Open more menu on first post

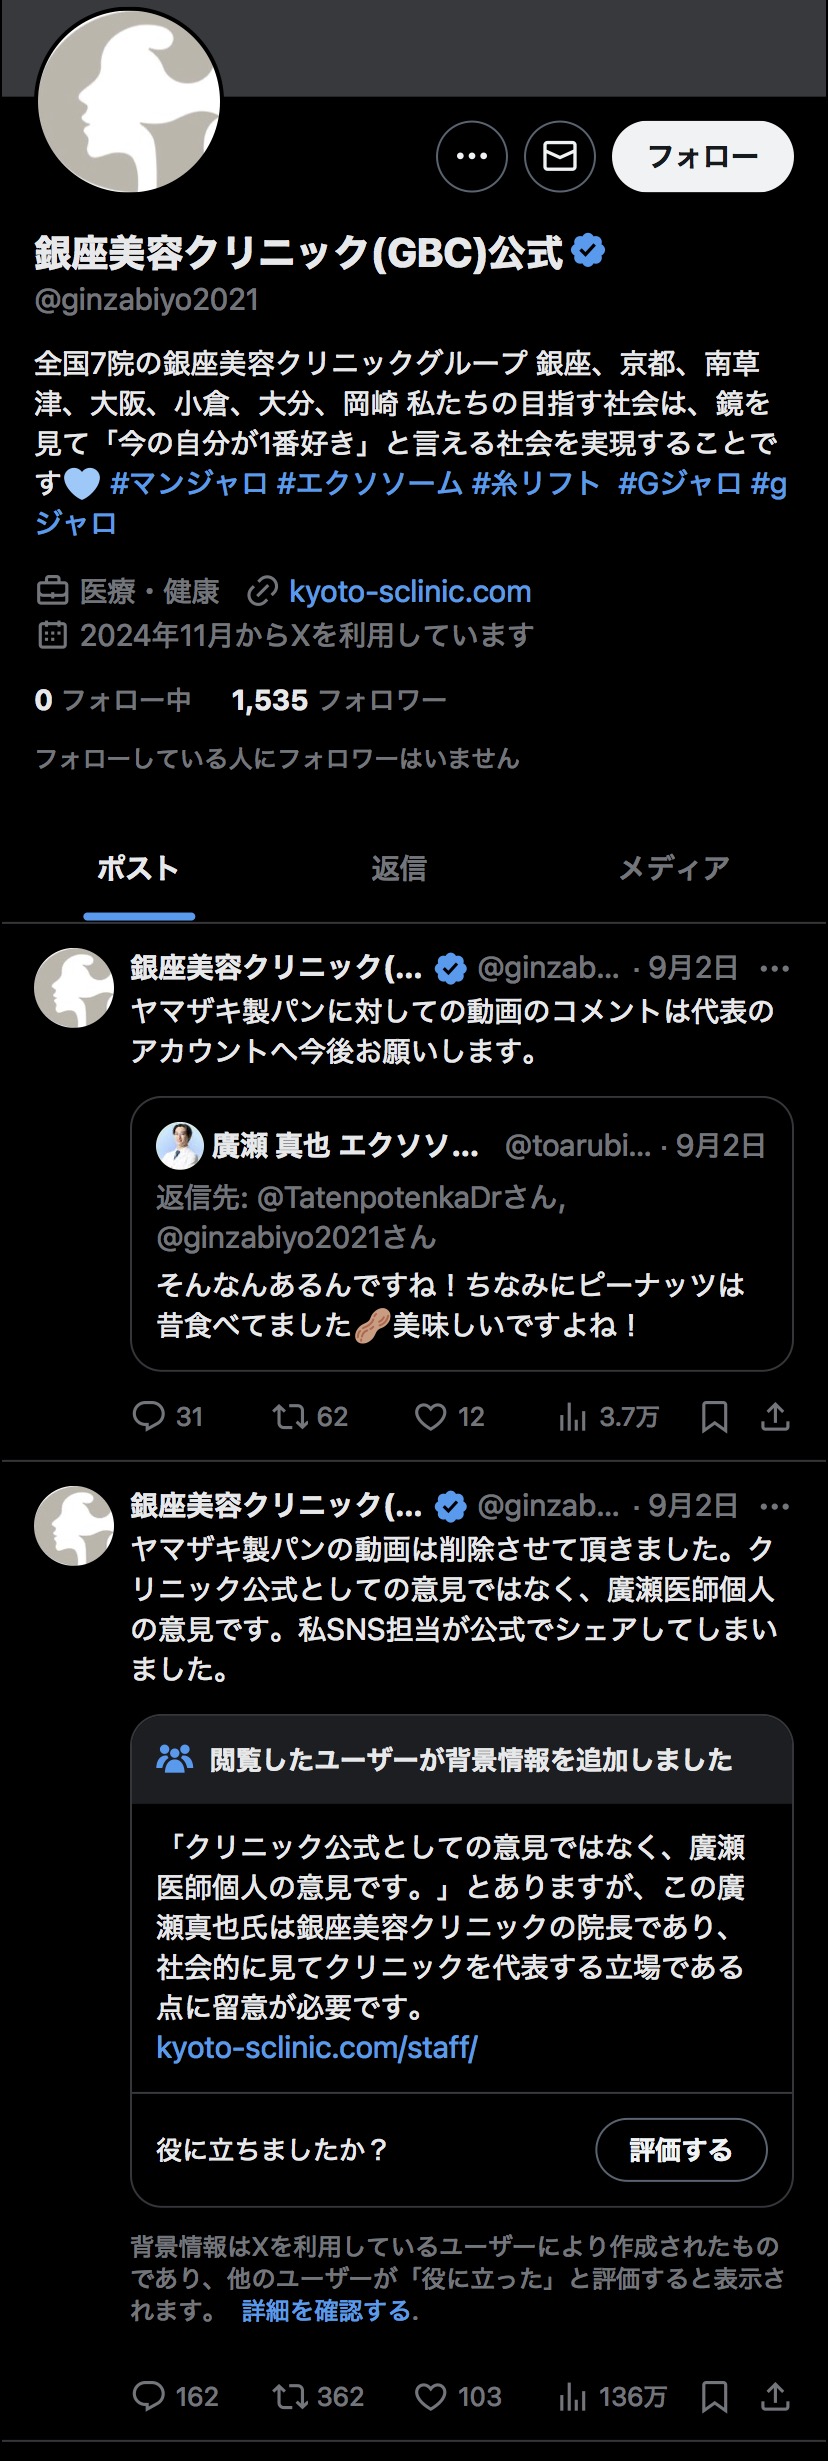click(775, 968)
